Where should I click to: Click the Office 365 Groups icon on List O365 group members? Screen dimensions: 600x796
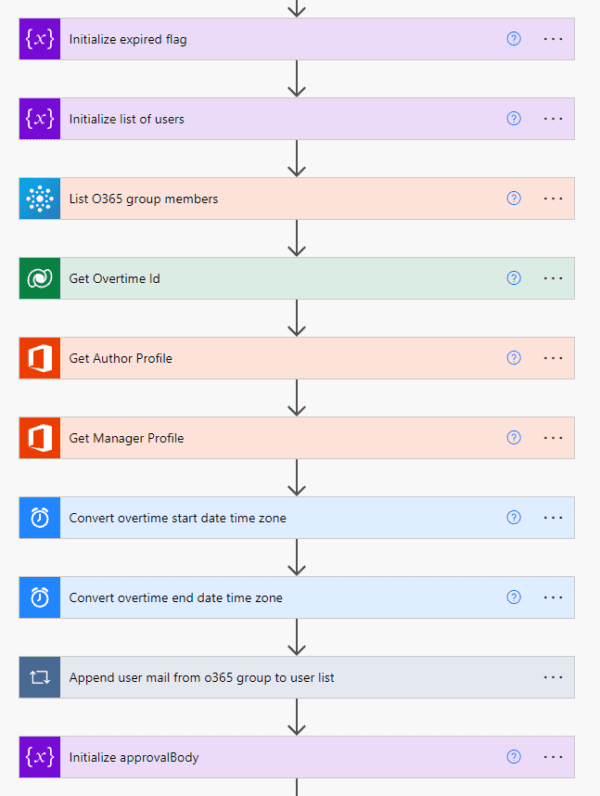coord(40,199)
